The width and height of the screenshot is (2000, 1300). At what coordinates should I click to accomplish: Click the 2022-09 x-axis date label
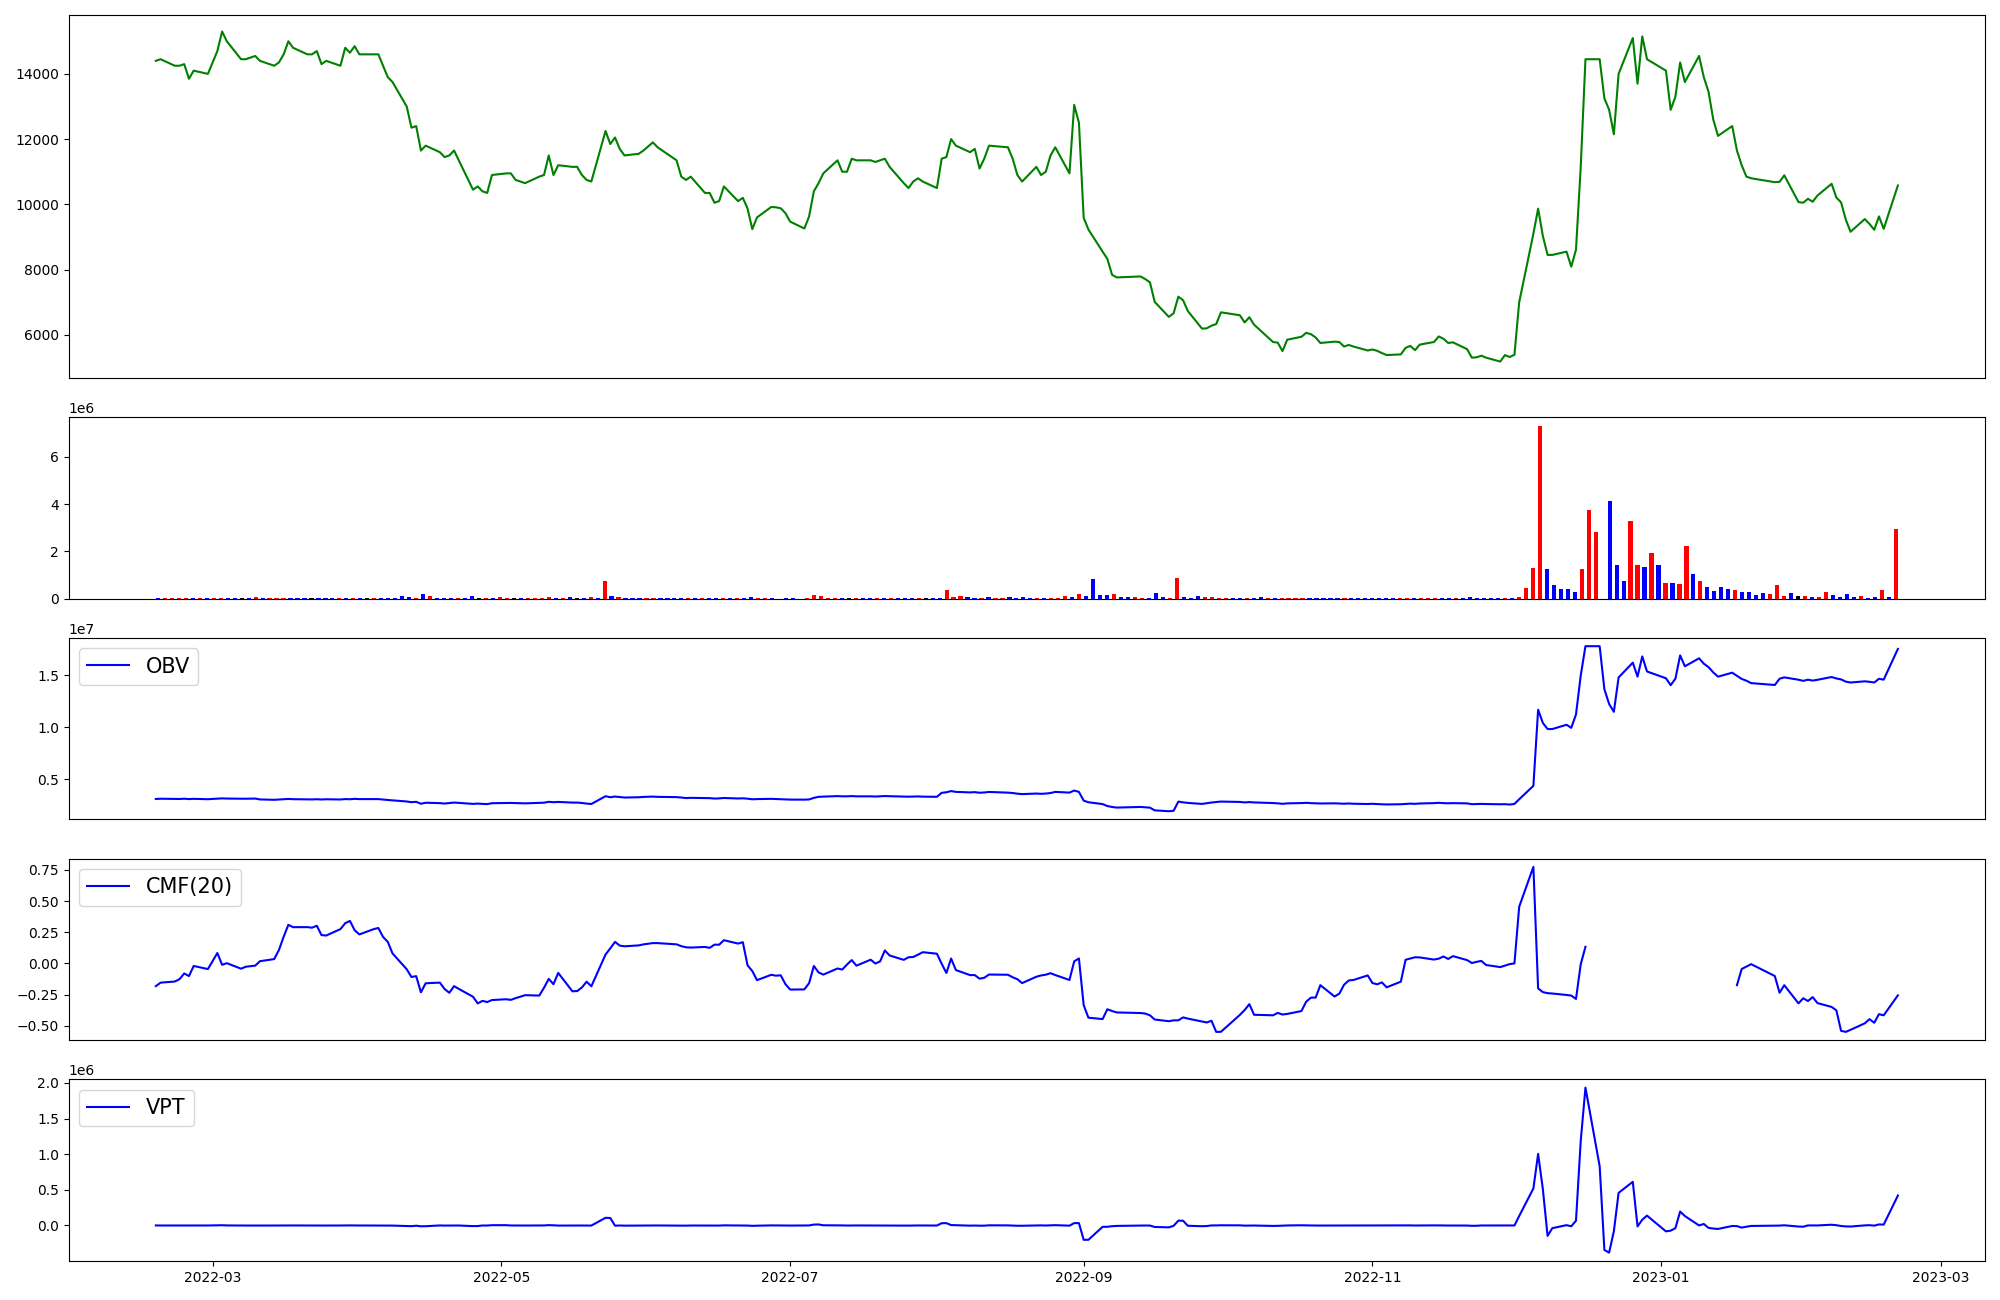1083,1276
